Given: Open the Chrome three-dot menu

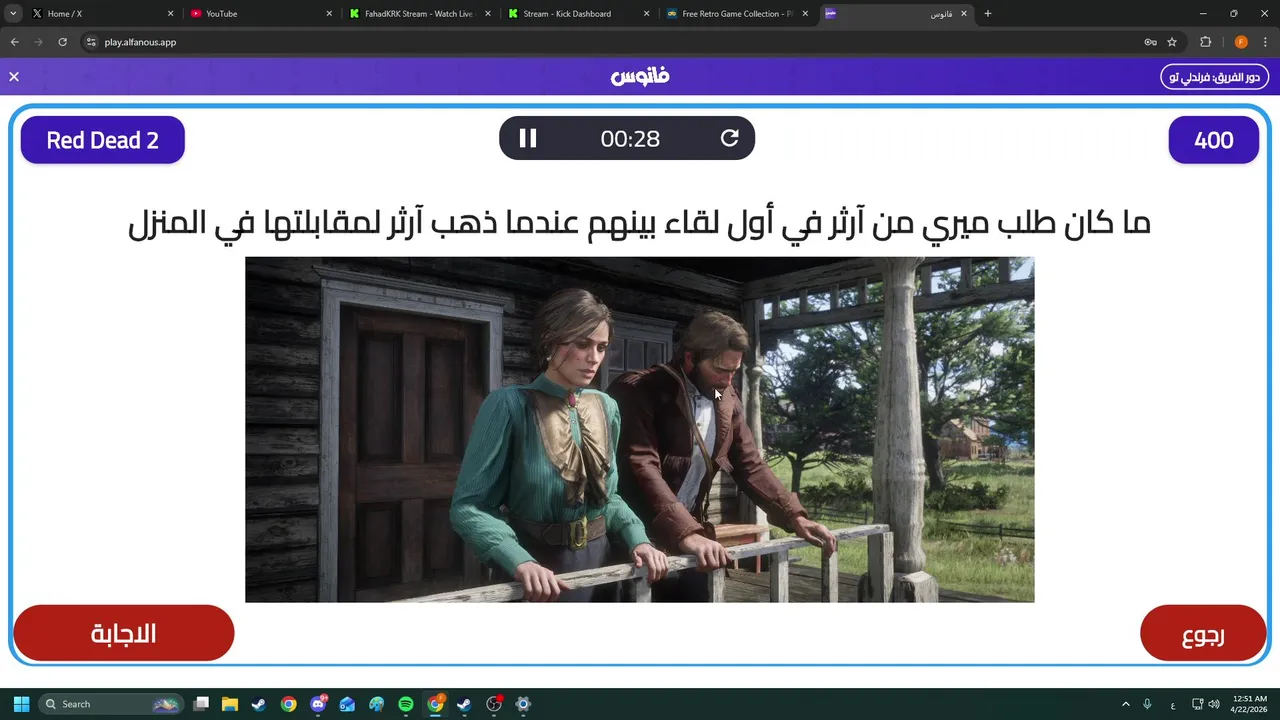Looking at the screenshot, I should click(x=1265, y=42).
